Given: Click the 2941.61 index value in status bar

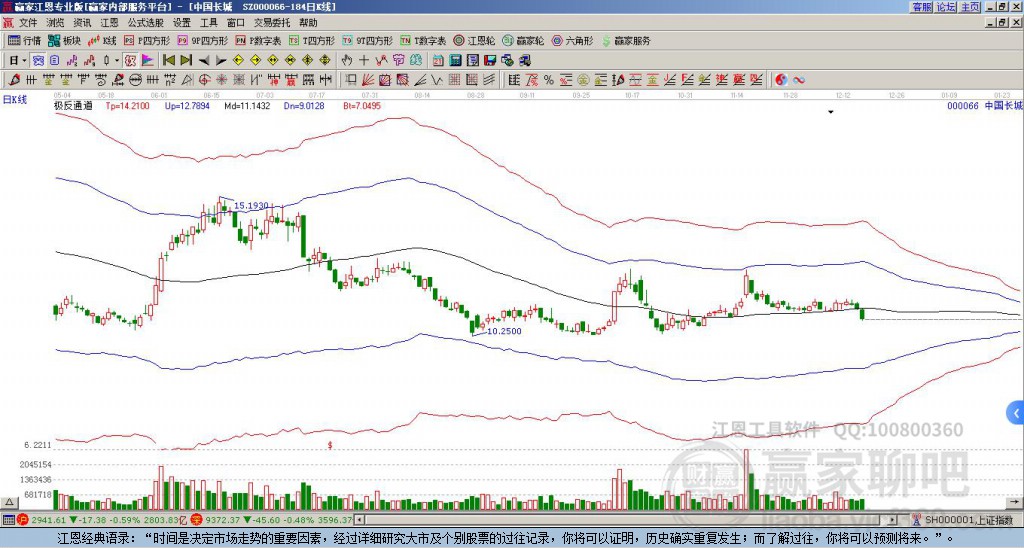Looking at the screenshot, I should point(48,520).
